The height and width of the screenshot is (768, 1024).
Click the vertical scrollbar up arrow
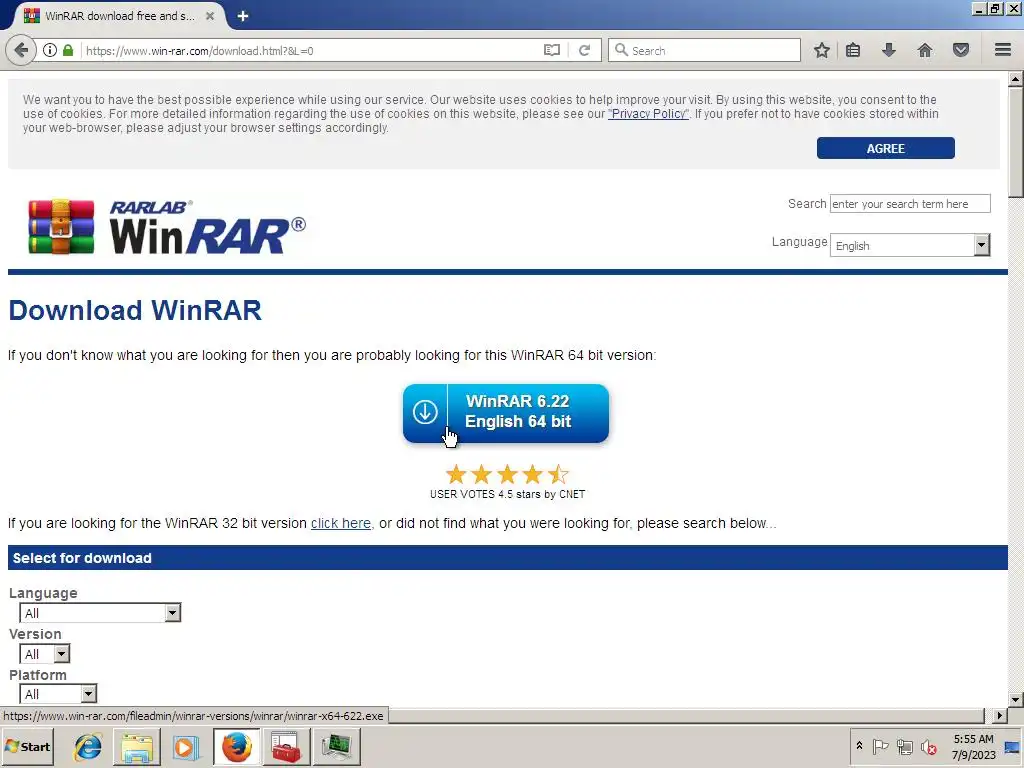coord(1016,79)
